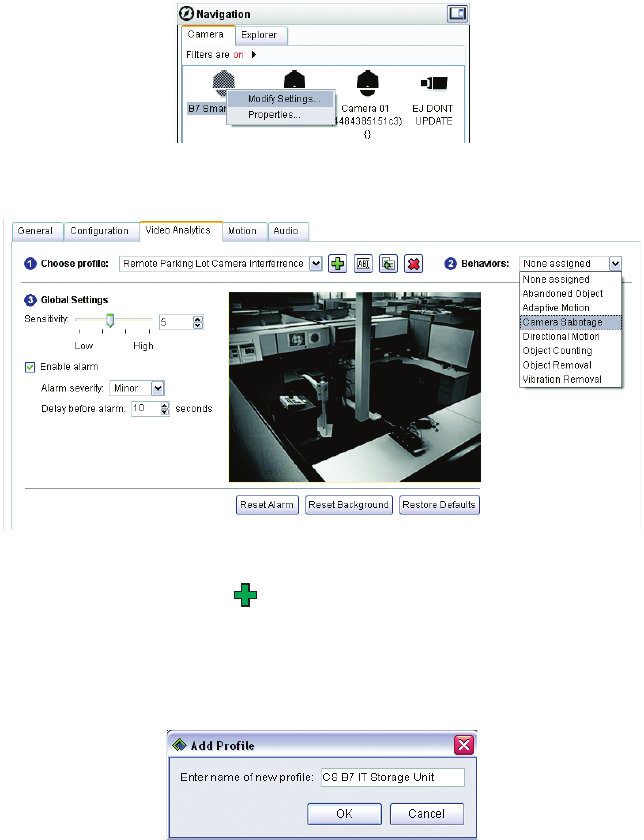Switch to the Motion tab
Viewport: 644px width, 840px height.
[243, 231]
